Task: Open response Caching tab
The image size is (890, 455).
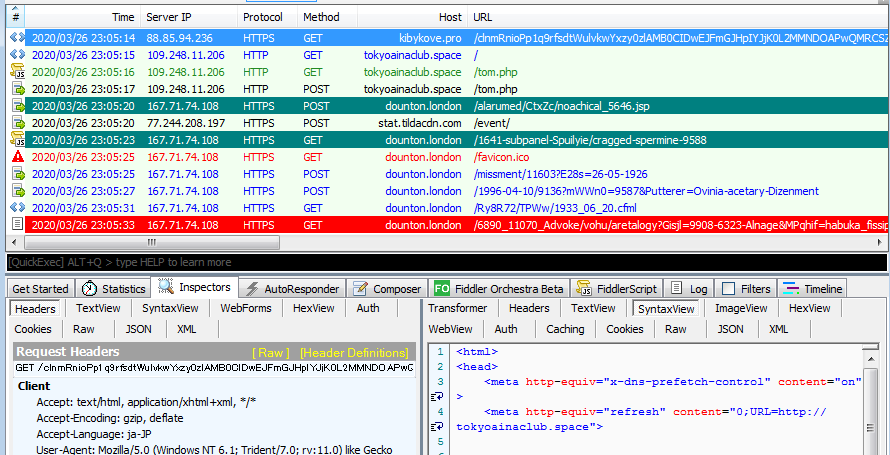Action: pos(565,329)
